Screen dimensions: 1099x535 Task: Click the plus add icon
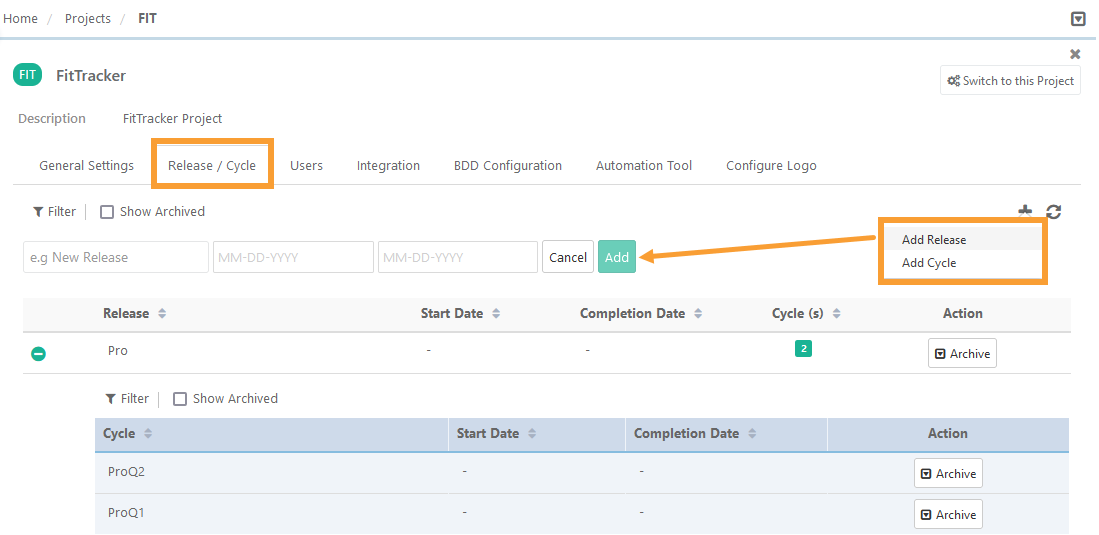coord(1025,211)
